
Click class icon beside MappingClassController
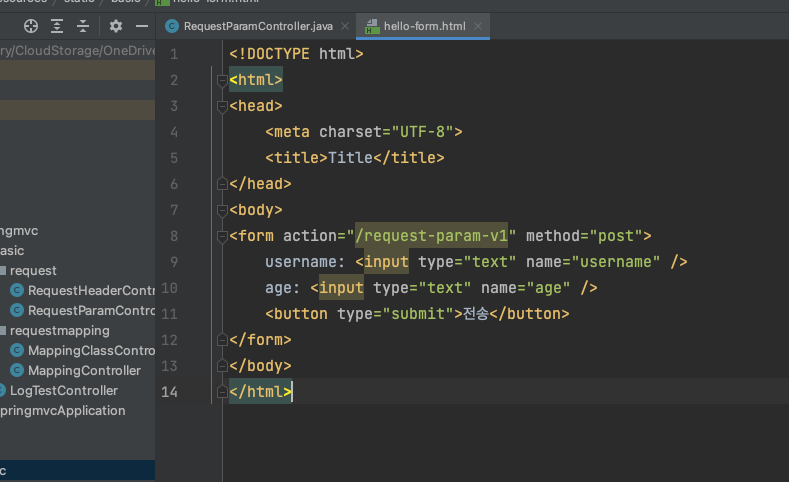[x=17, y=350]
